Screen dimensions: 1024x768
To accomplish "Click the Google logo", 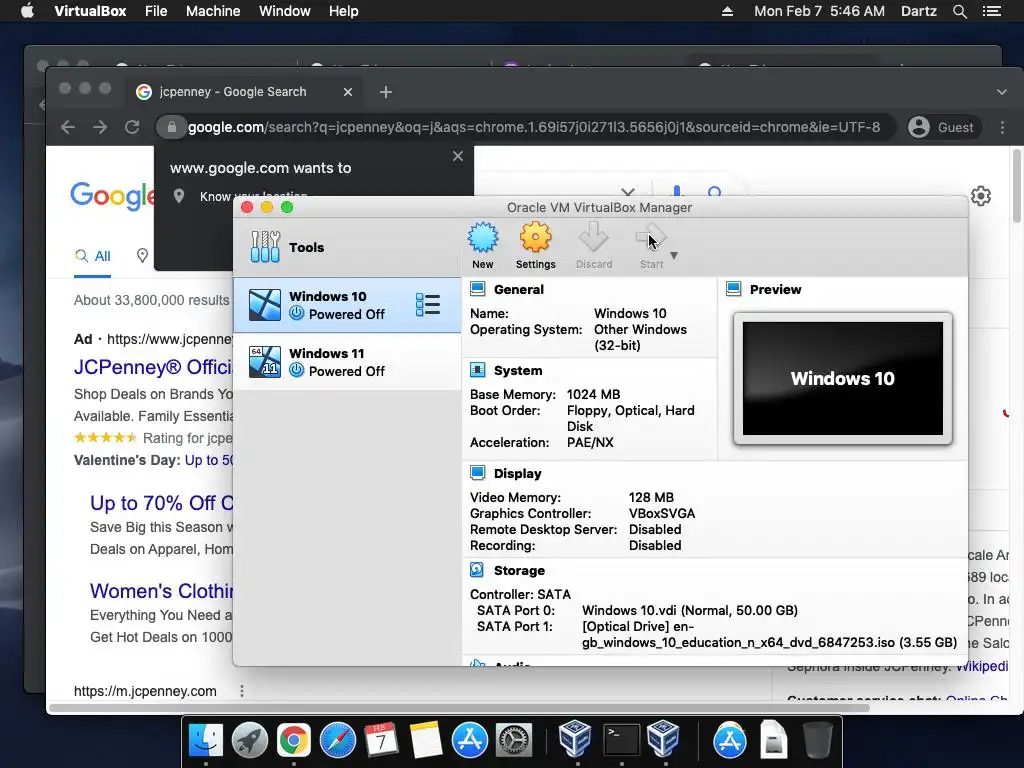I will coord(112,196).
